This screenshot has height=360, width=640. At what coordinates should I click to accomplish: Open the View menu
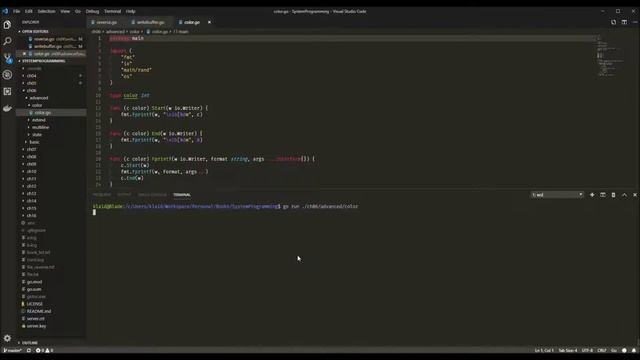point(65,11)
